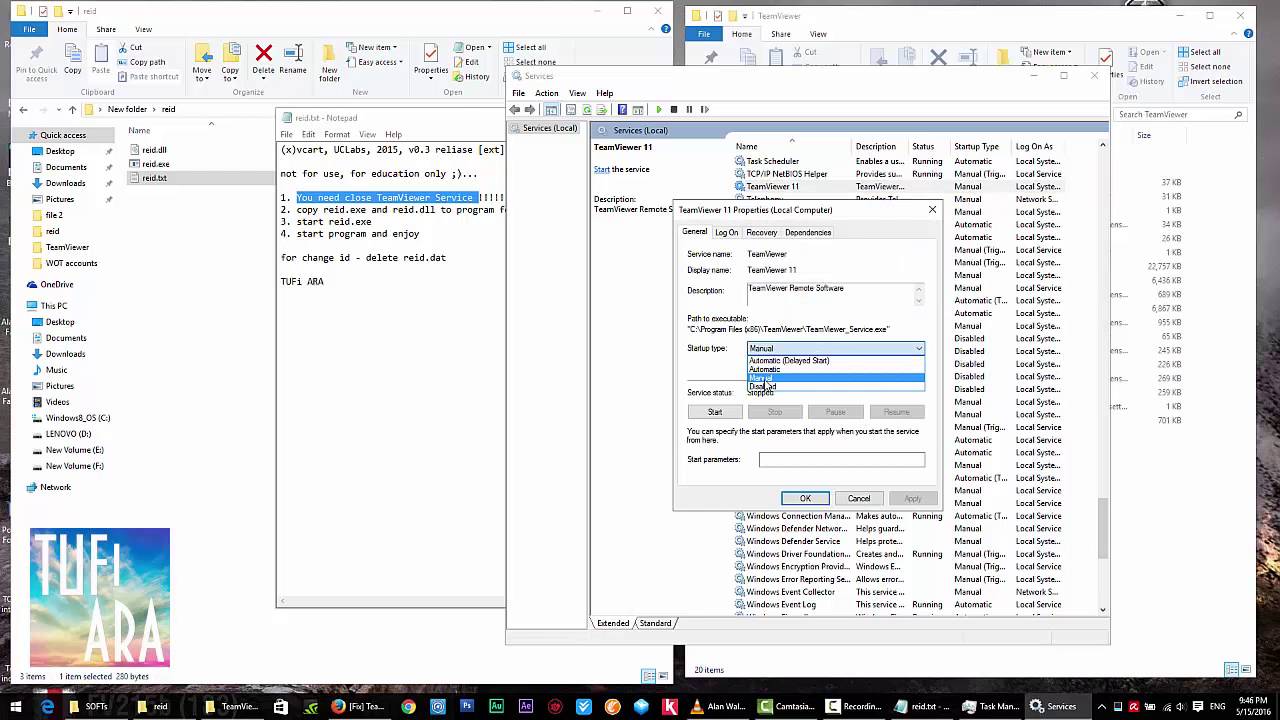Switch to Dependencies tab in properties dialog
1280x720 pixels.
pos(808,232)
